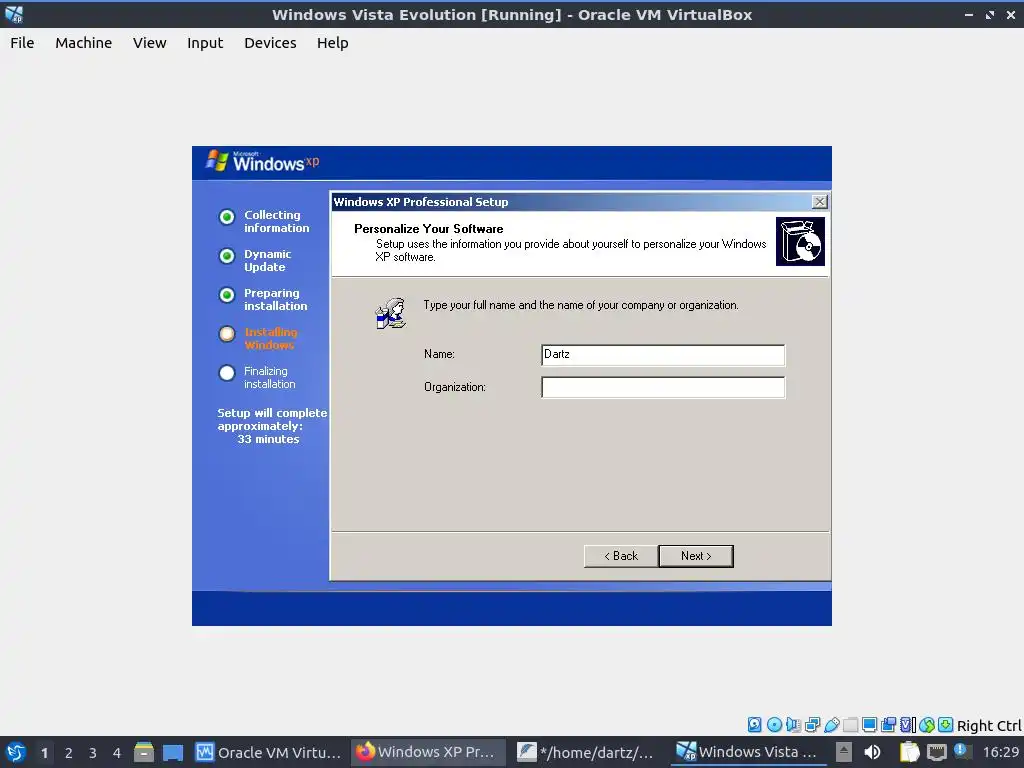Screen dimensions: 1024x768
Task: Click the volume speaker tray icon
Action: pyautogui.click(x=872, y=752)
